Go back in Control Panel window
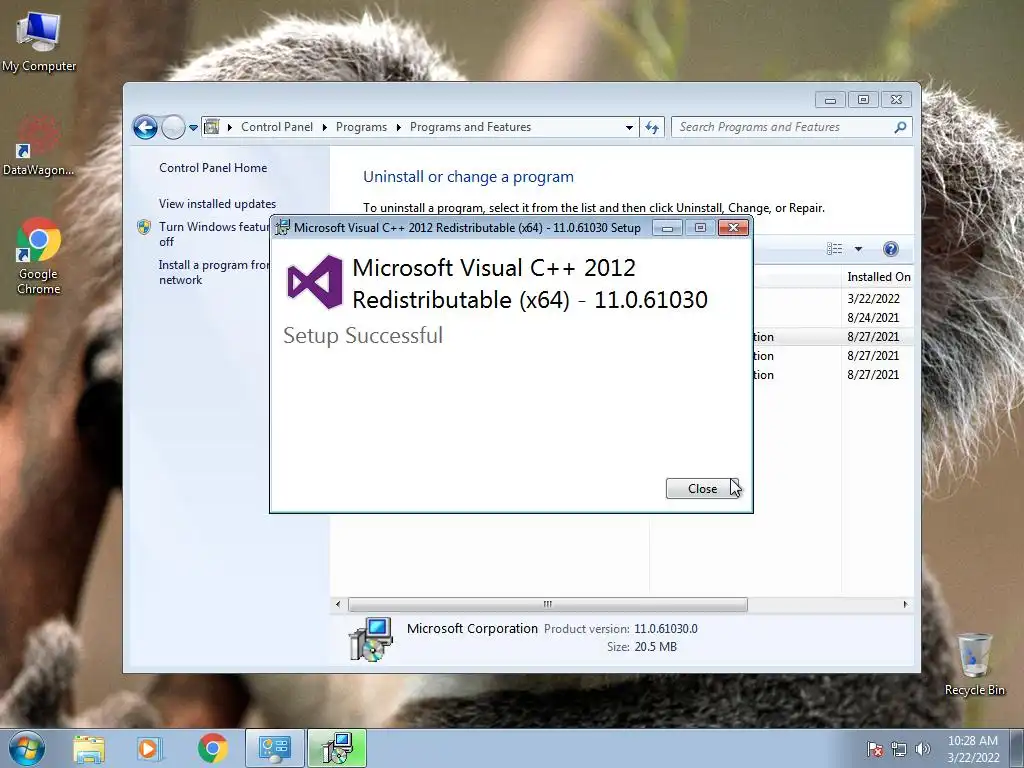 [145, 127]
